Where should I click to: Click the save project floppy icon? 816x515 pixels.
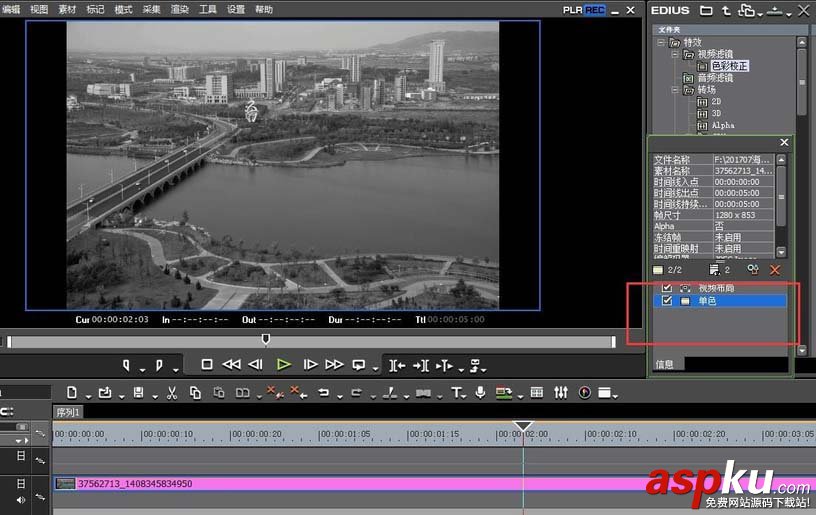(x=138, y=392)
